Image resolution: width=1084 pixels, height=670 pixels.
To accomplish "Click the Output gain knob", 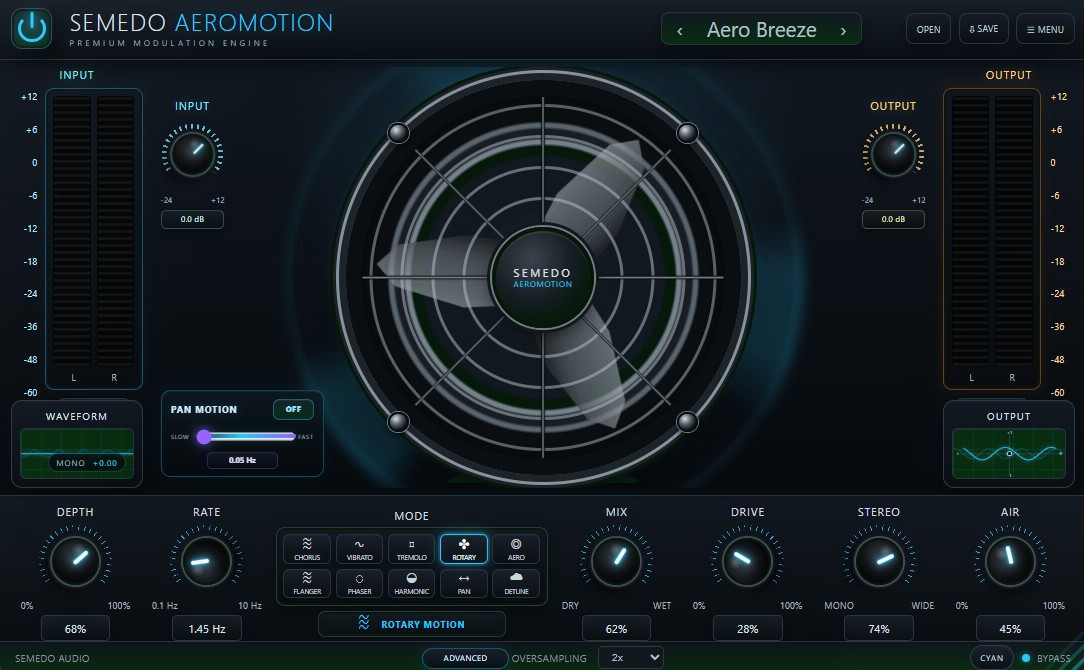I will tap(893, 153).
